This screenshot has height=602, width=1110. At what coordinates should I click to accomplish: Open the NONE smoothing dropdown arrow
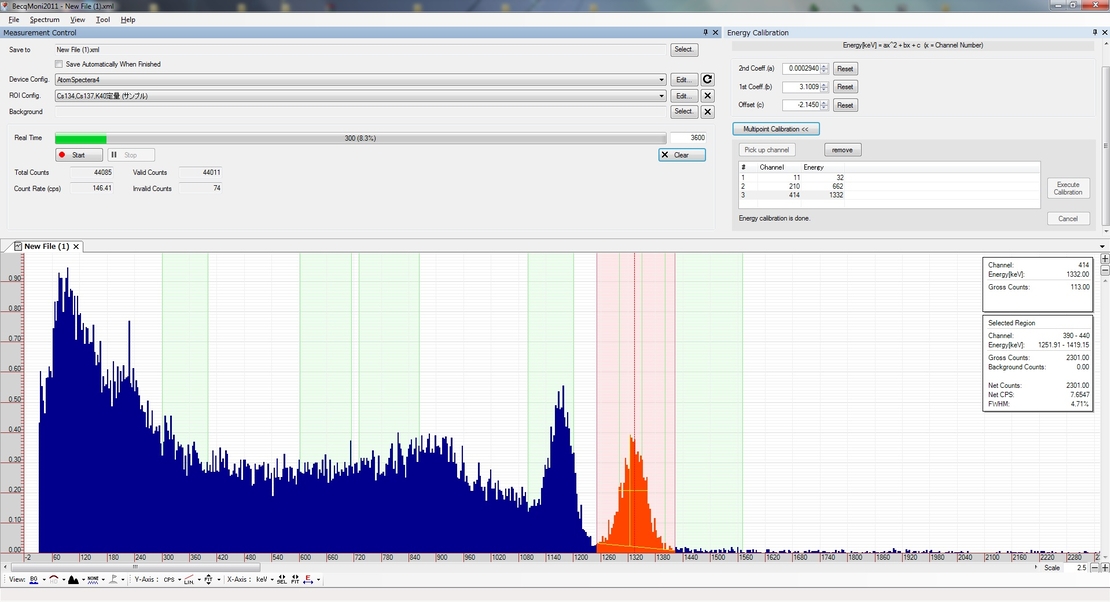103,579
